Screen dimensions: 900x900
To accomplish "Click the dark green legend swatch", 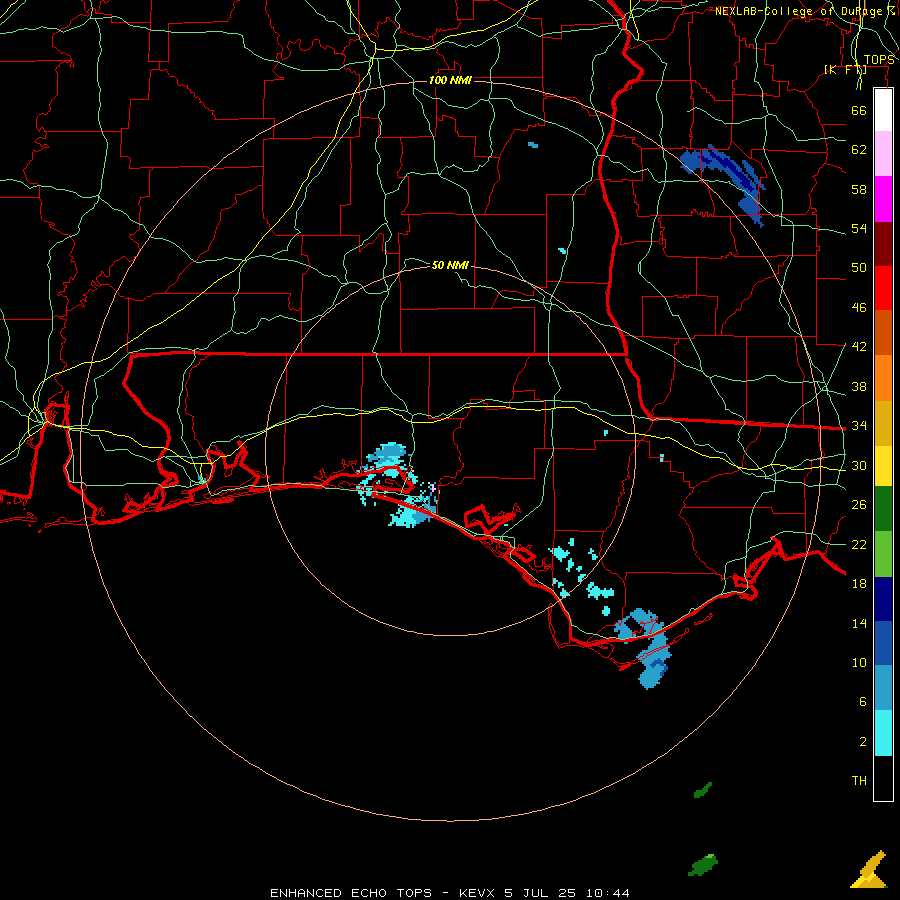I will tap(883, 509).
